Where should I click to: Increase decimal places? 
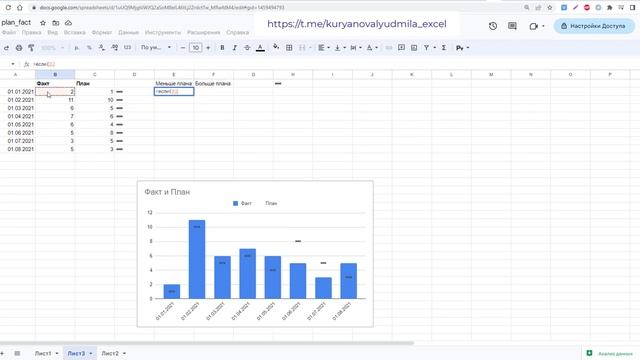tap(115, 48)
